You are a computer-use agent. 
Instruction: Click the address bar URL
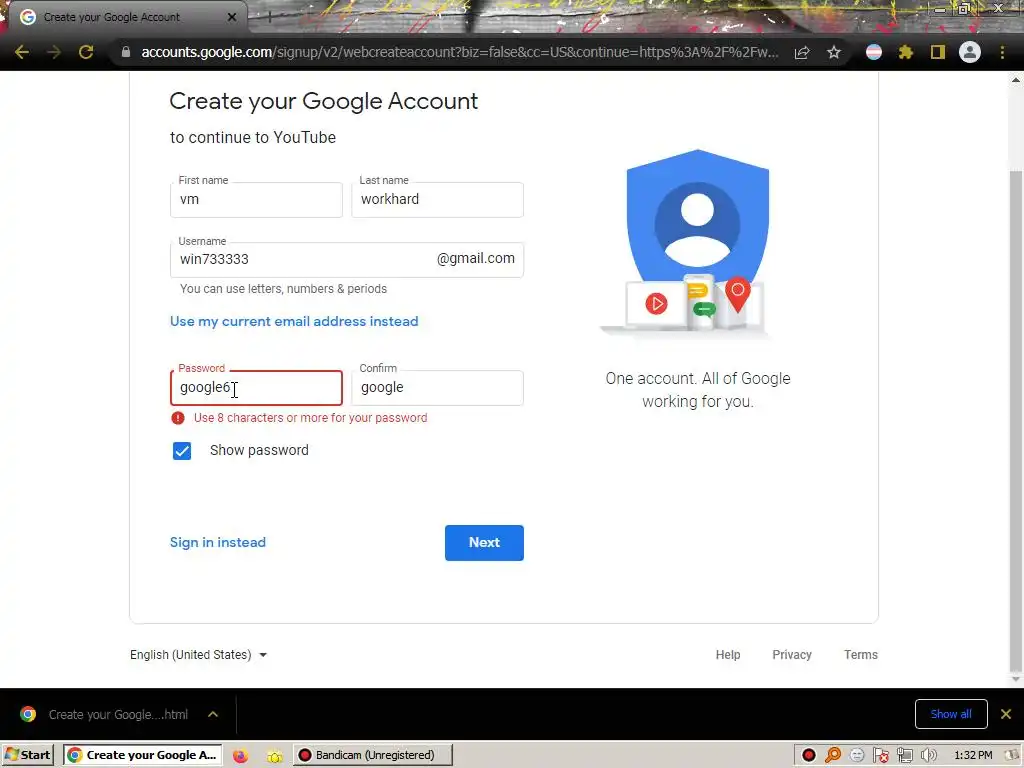[x=460, y=52]
